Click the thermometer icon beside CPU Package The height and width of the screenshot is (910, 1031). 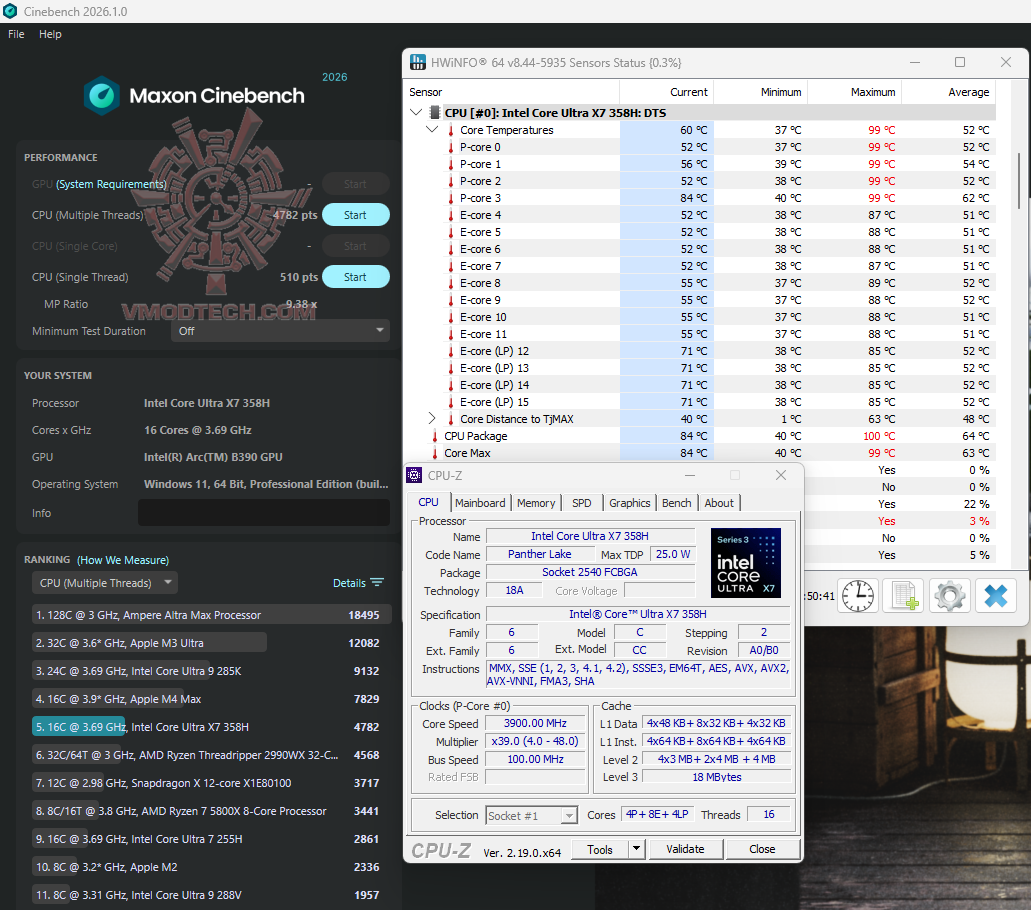[435, 436]
